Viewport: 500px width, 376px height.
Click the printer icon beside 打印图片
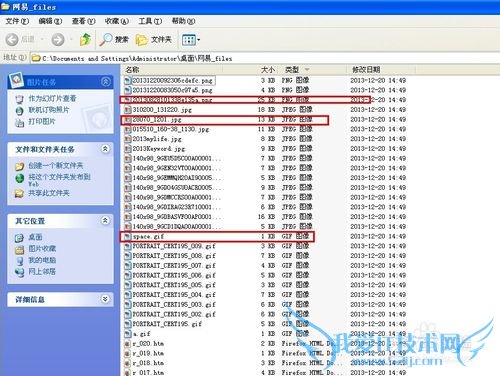pyautogui.click(x=20, y=123)
